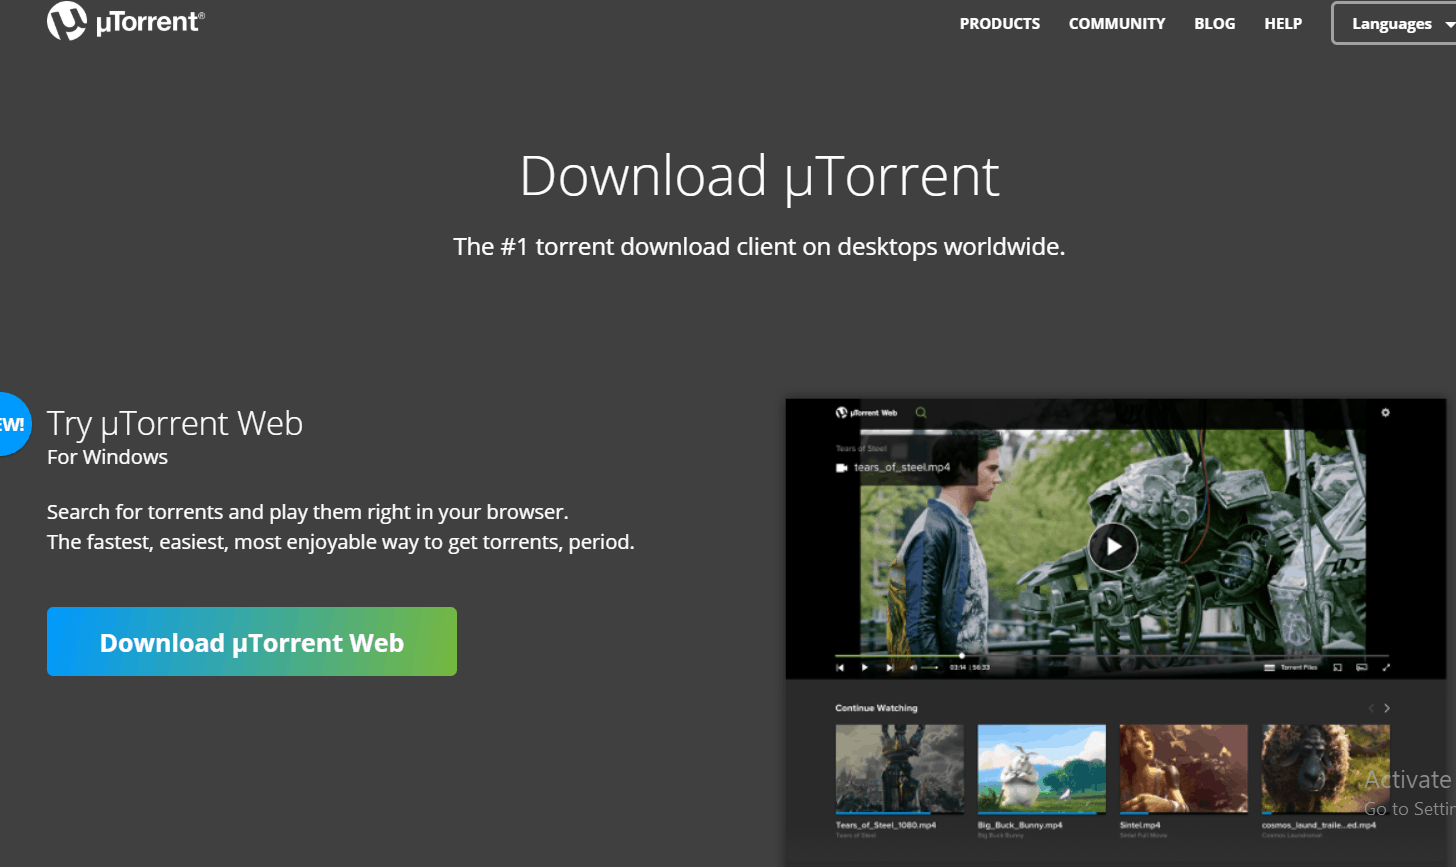The image size is (1456, 867).
Task: Click the skip-to-next icon in the player controls
Action: click(889, 667)
